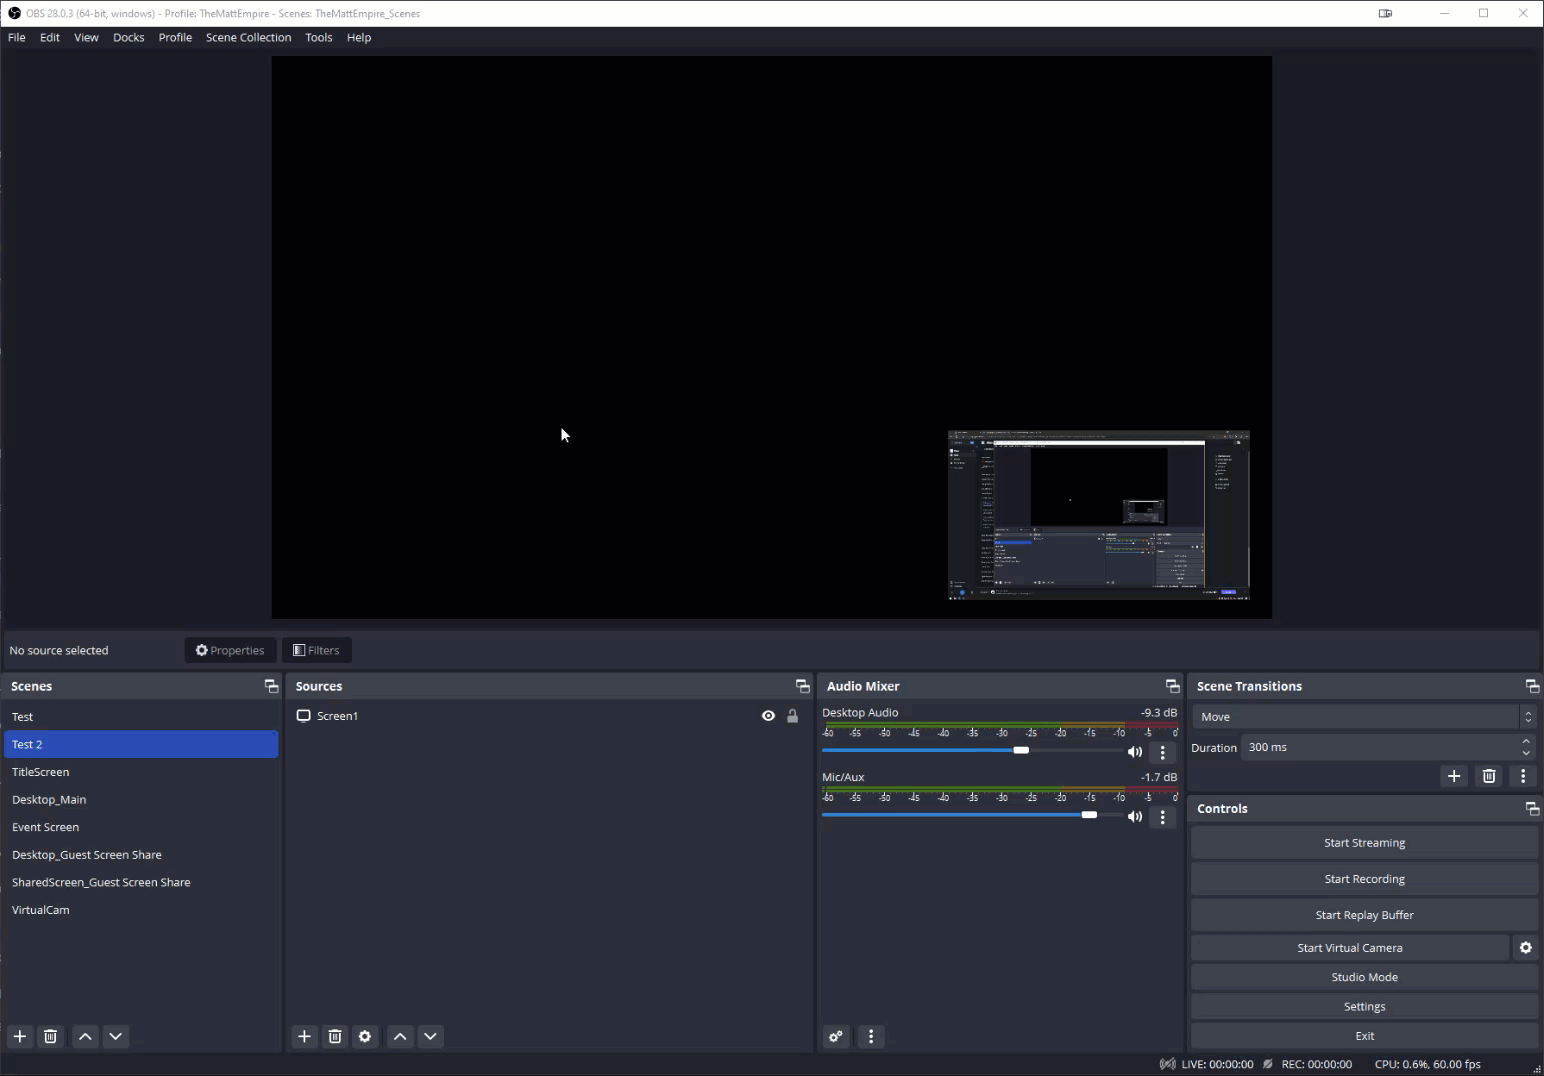Screen dimensions: 1544x1076
Task: Move source down using arrow icon
Action: 430,1036
